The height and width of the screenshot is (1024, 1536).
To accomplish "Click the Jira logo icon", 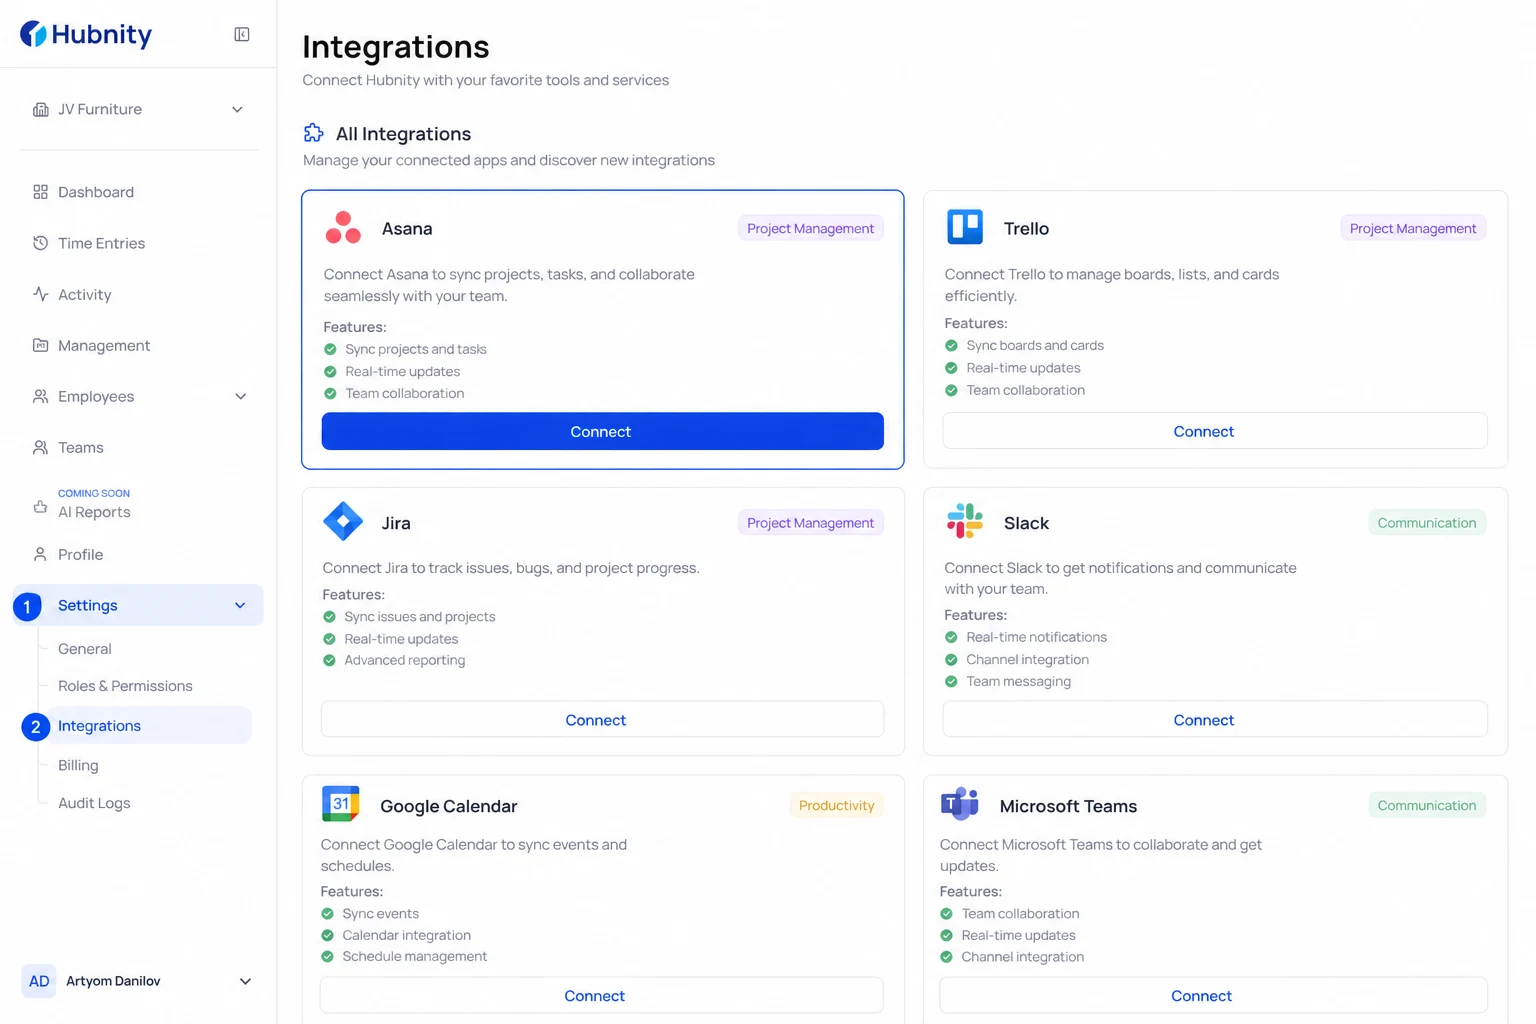I will tap(343, 522).
